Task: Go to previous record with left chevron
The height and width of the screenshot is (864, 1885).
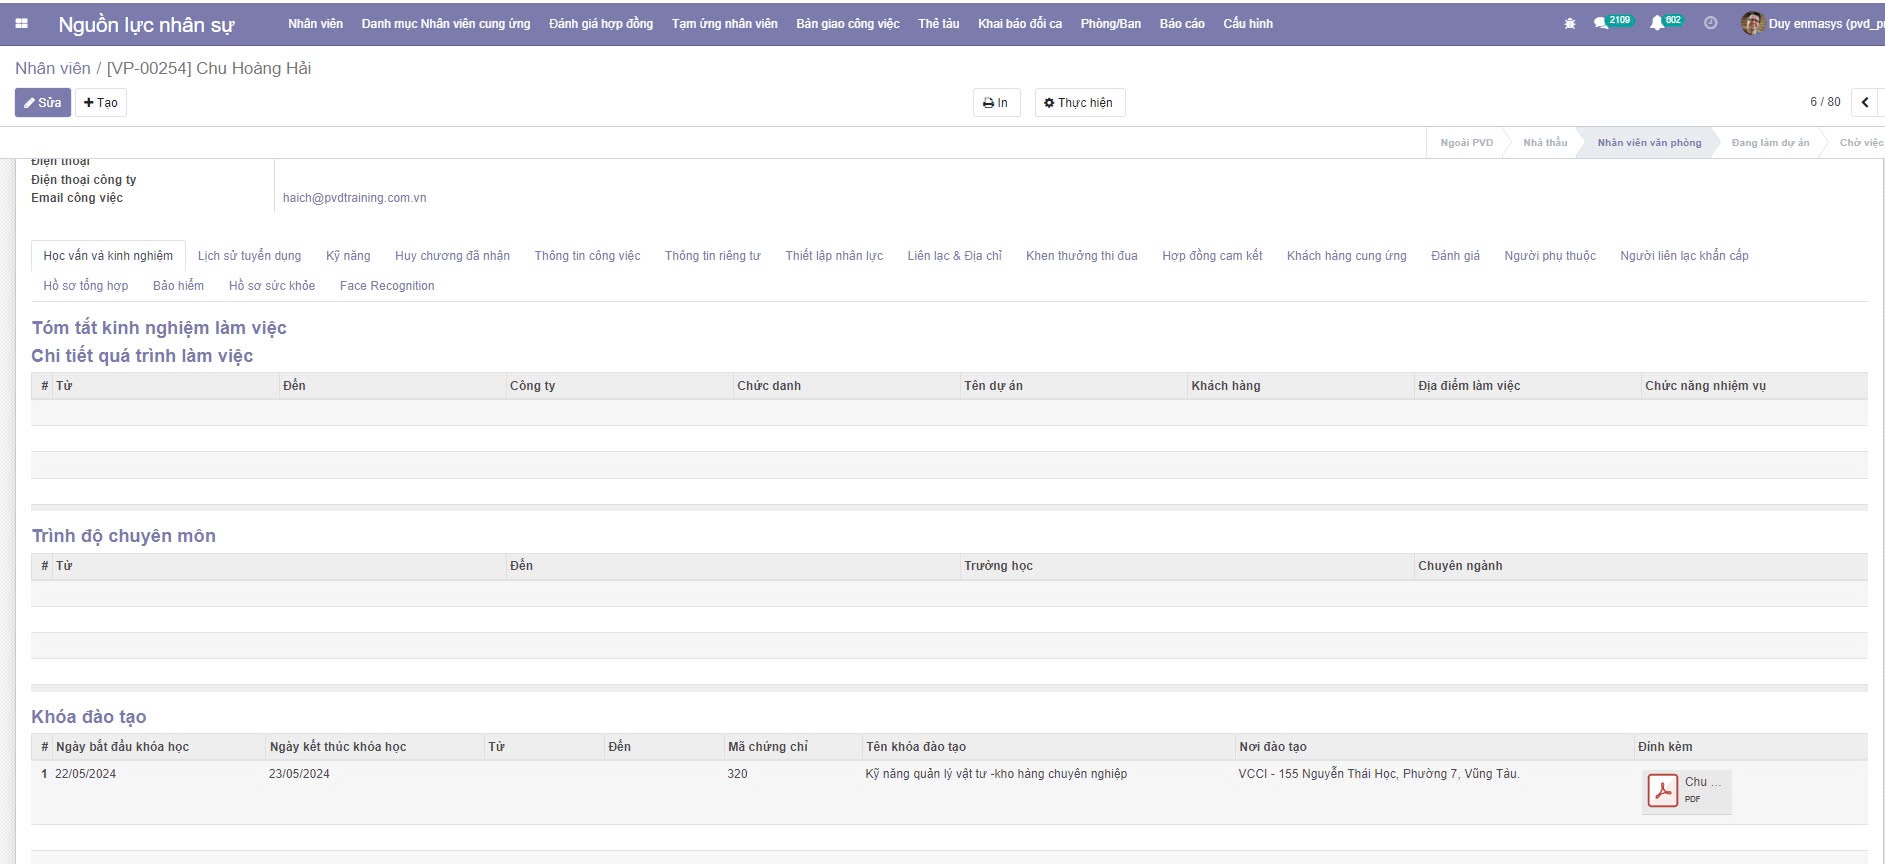Action: 1864,102
